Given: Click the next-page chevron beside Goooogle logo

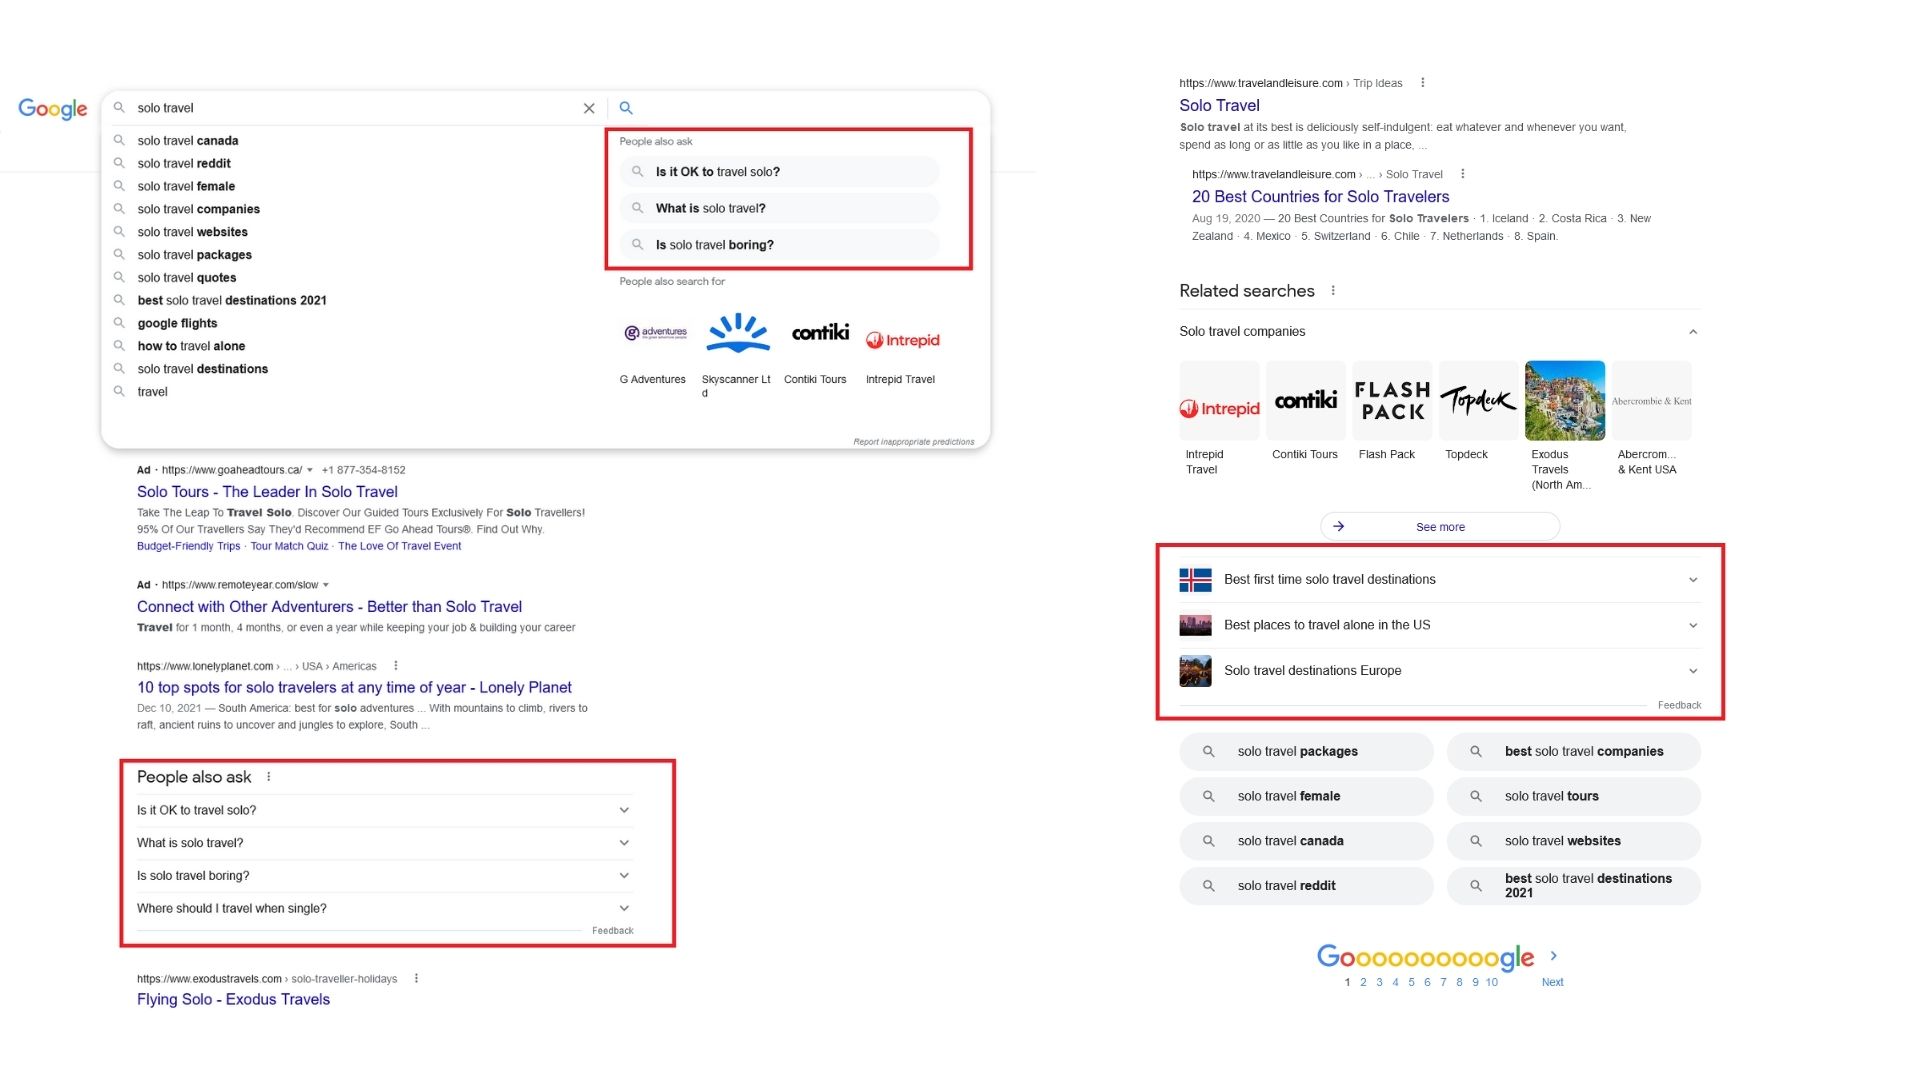Looking at the screenshot, I should tap(1553, 957).
